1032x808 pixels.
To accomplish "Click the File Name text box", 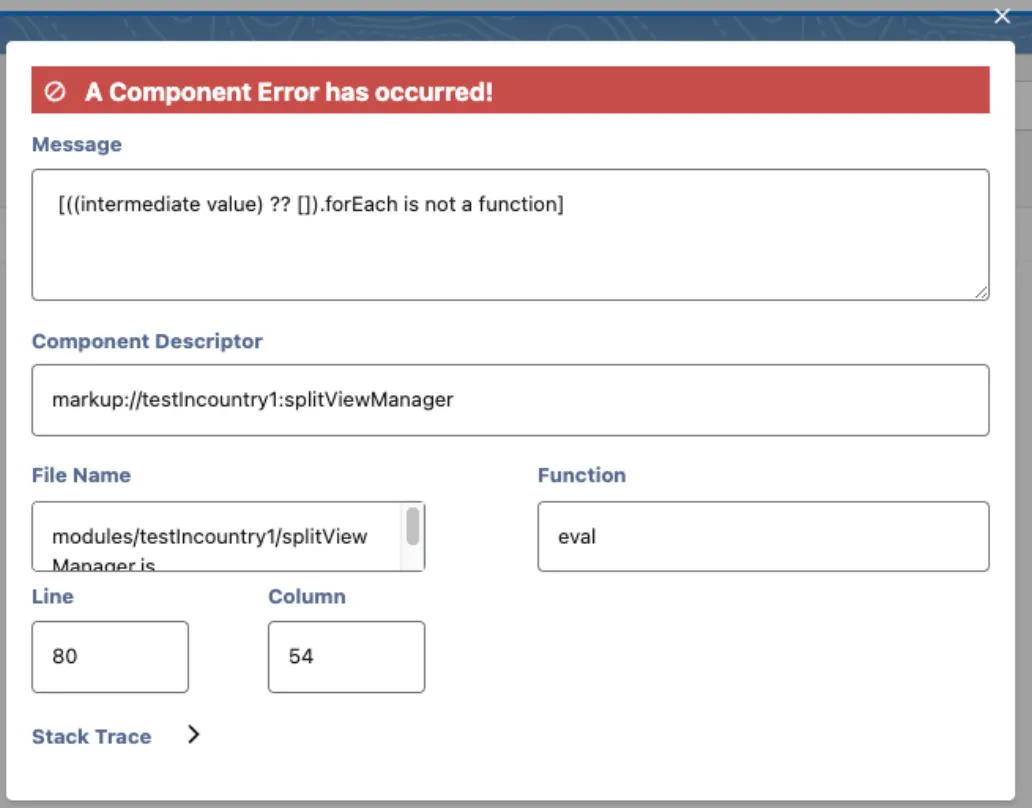I will click(215, 537).
